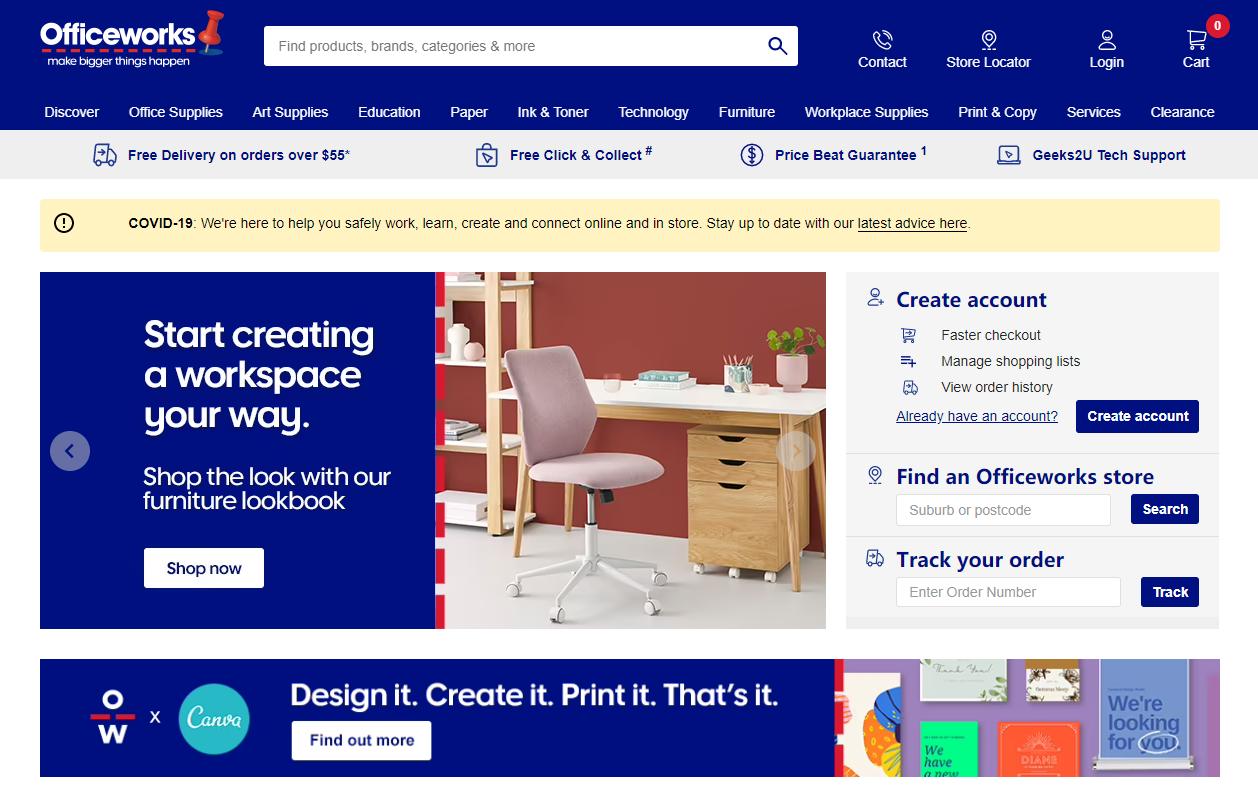The image size is (1258, 802).
Task: Click the Officeworks logo
Action: pyautogui.click(x=131, y=40)
